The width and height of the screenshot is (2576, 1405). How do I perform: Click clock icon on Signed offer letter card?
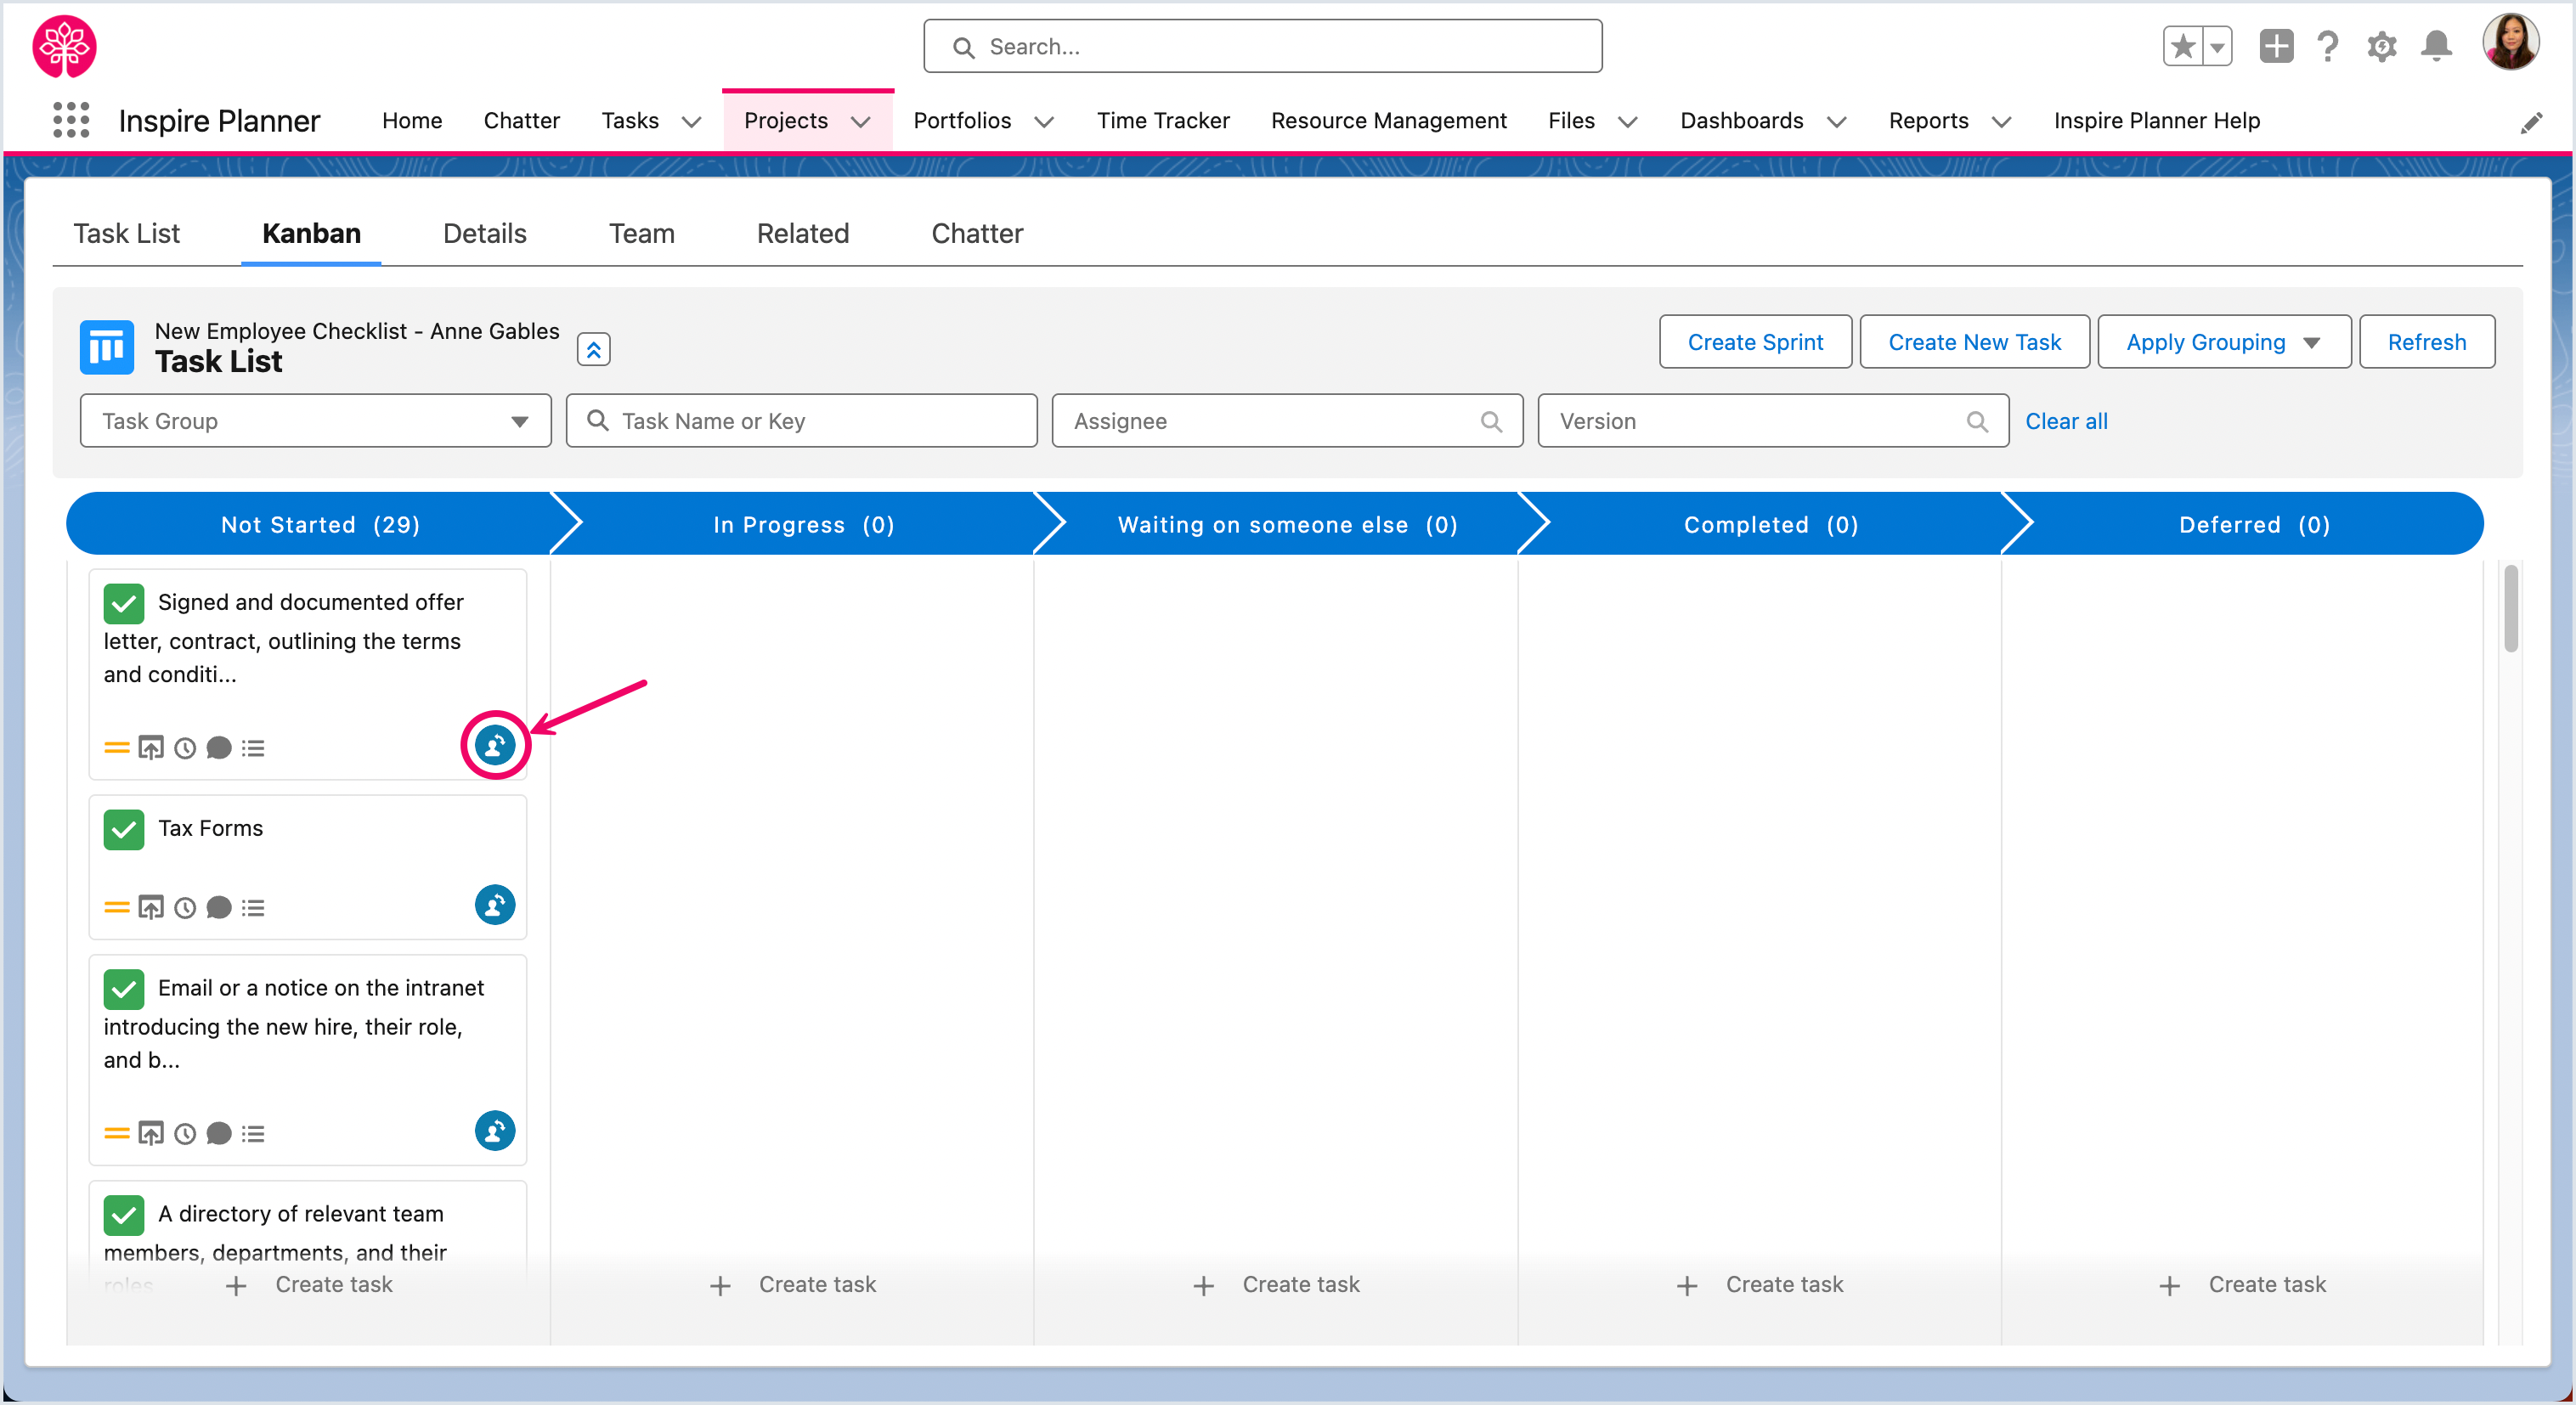point(185,748)
